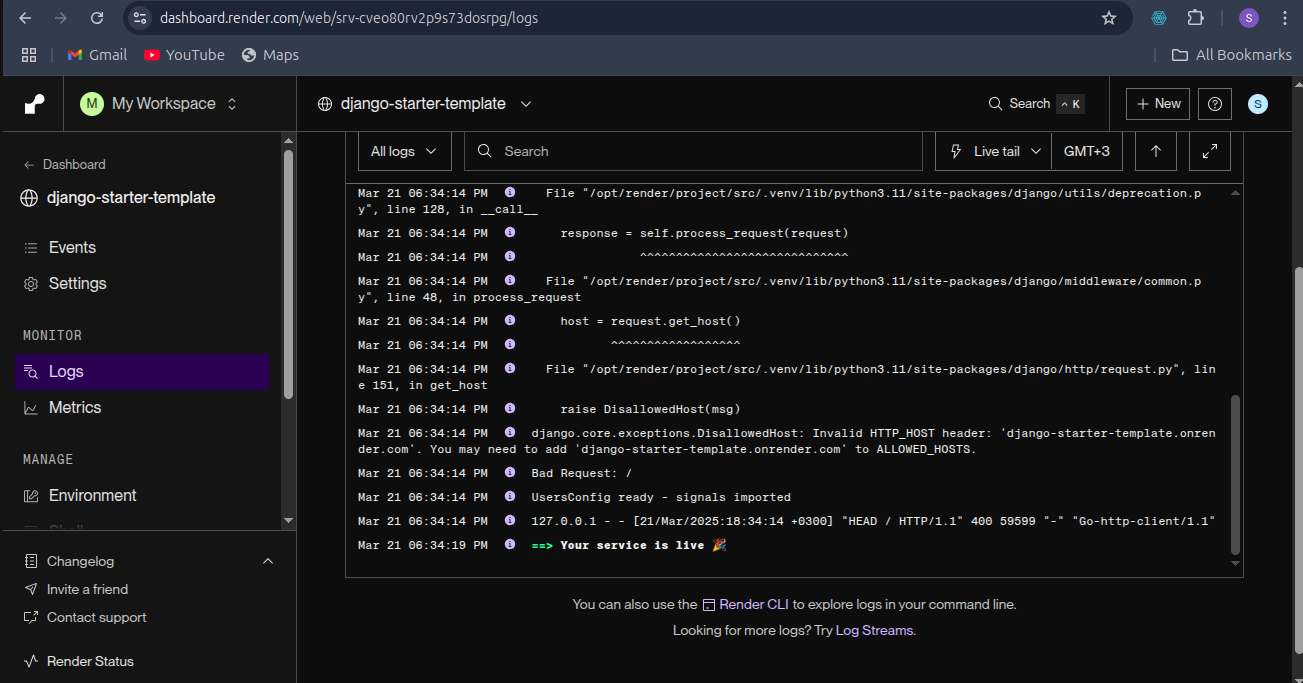Open the Render CLI link
The height and width of the screenshot is (683, 1303).
pos(745,604)
